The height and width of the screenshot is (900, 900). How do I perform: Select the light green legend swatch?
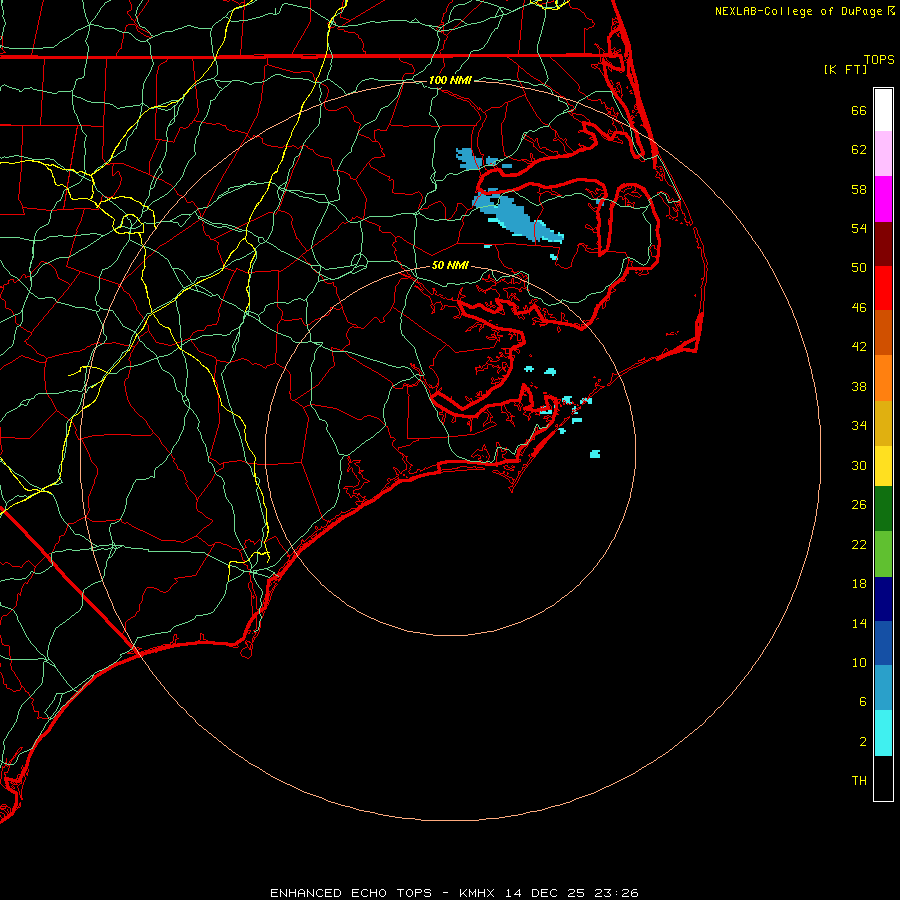coord(883,554)
